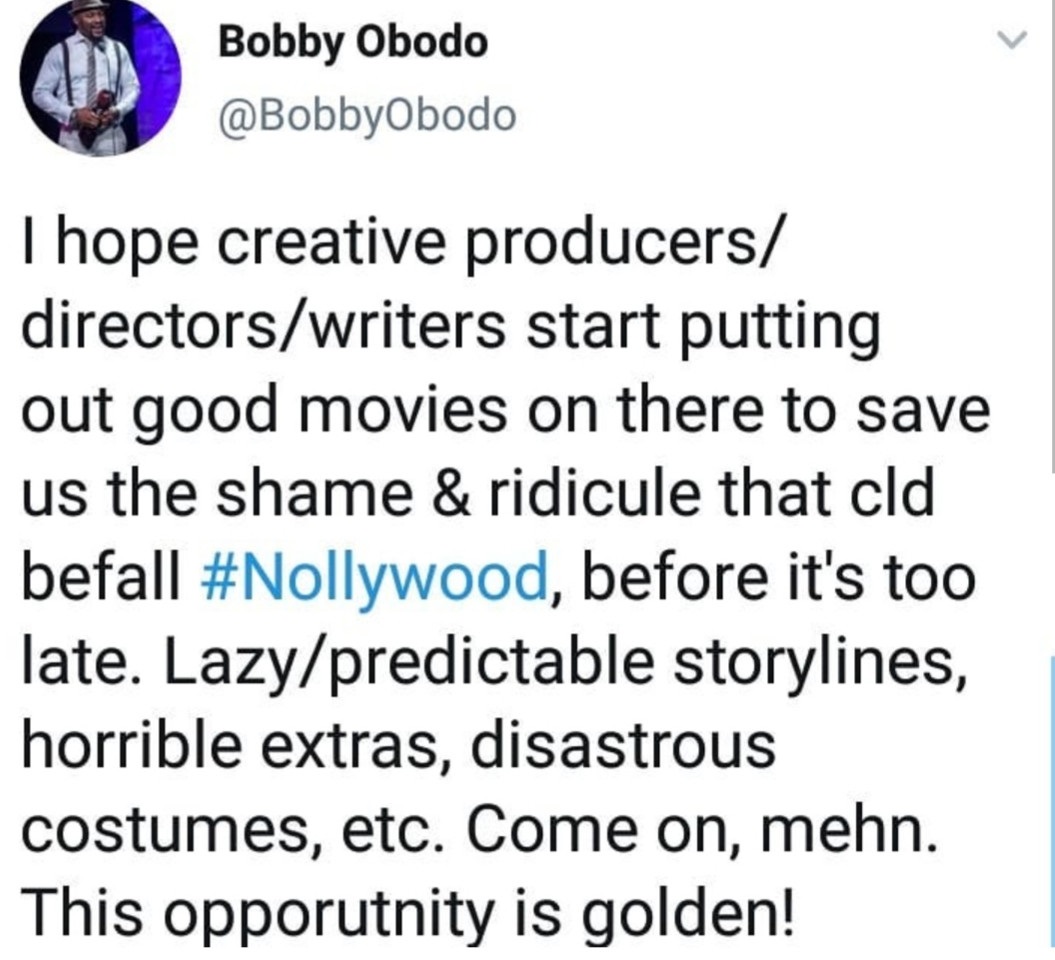The height and width of the screenshot is (960, 1055).
Task: Click the blue vertical bar at right edge
Action: point(1051,800)
